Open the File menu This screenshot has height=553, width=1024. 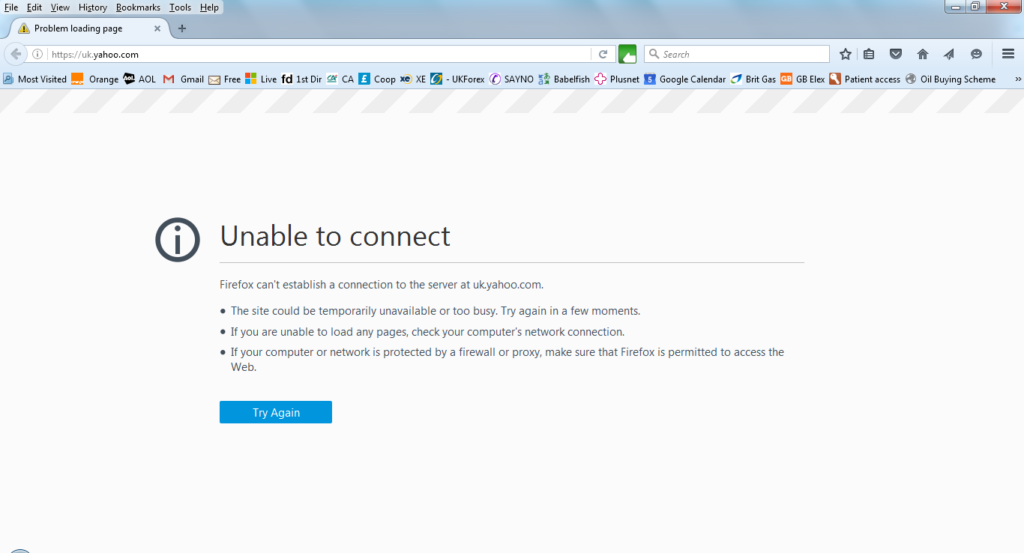(11, 8)
